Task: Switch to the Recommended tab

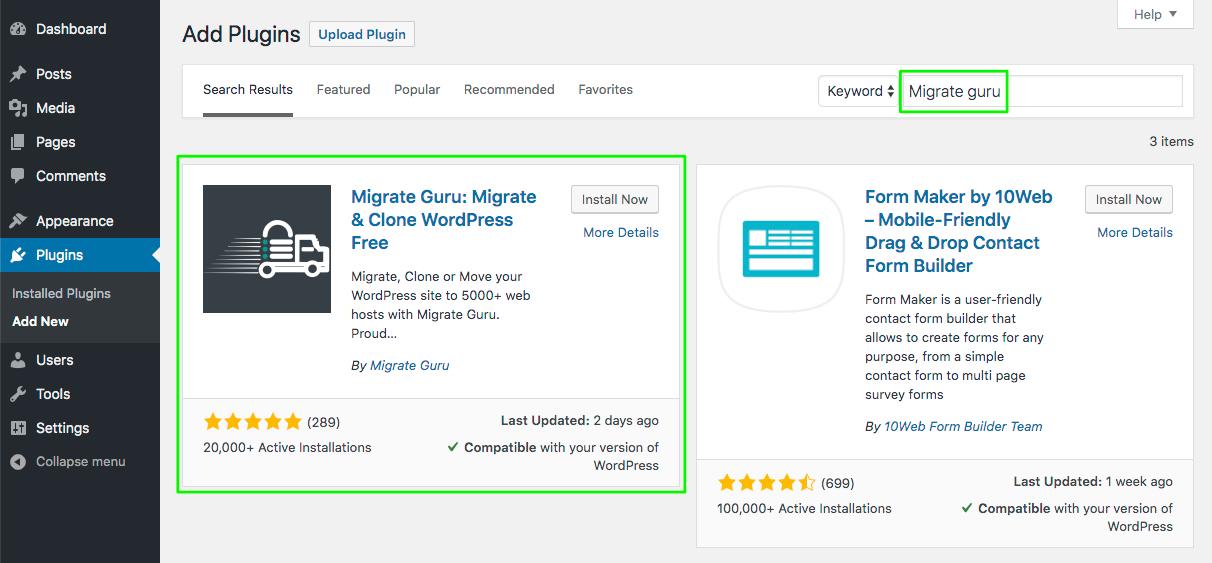Action: tap(509, 89)
